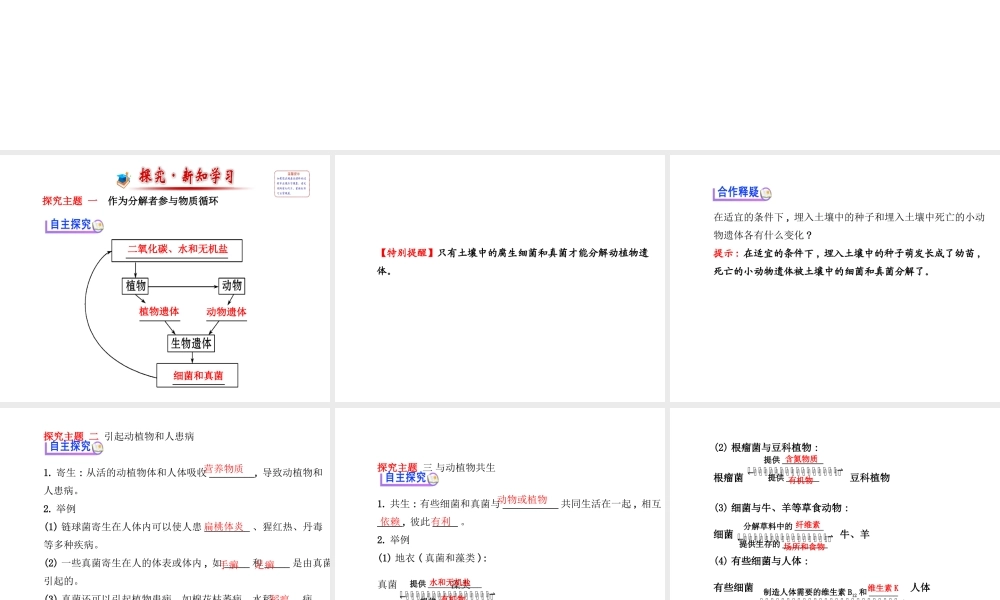Click the 细菌和真菌 box in the diagram
The image size is (1000, 600).
(x=197, y=376)
